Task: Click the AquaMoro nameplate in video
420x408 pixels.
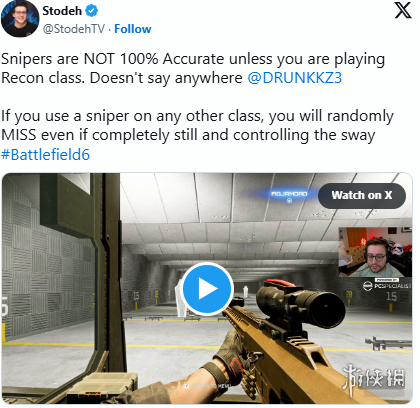Action: (289, 195)
